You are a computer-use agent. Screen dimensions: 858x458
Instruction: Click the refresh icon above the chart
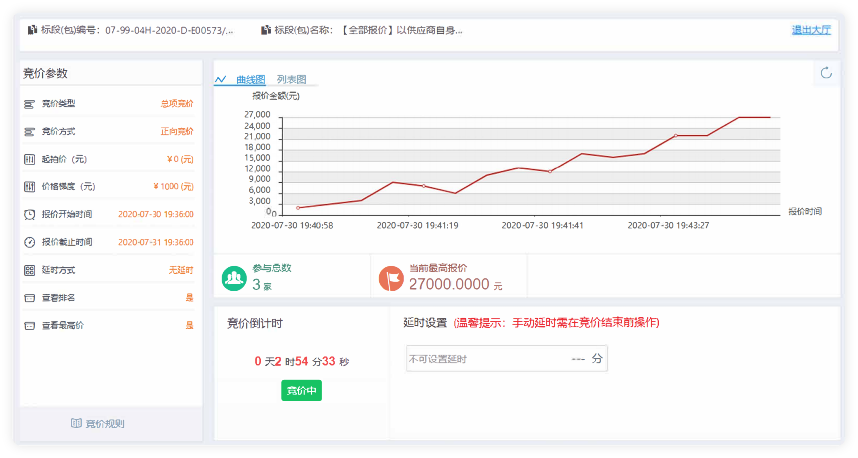point(826,73)
